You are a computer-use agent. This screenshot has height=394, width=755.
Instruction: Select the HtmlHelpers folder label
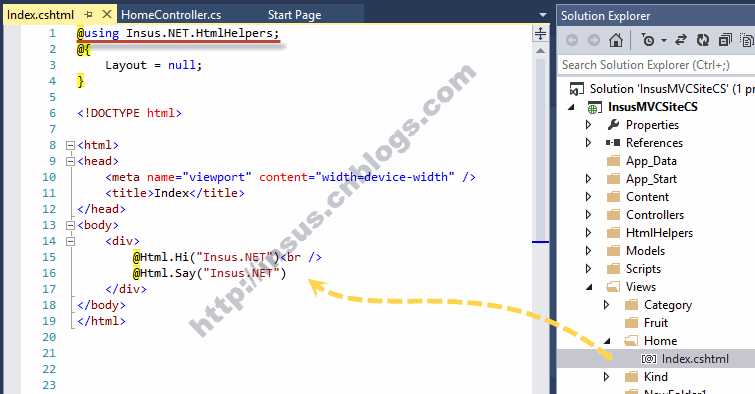[659, 233]
